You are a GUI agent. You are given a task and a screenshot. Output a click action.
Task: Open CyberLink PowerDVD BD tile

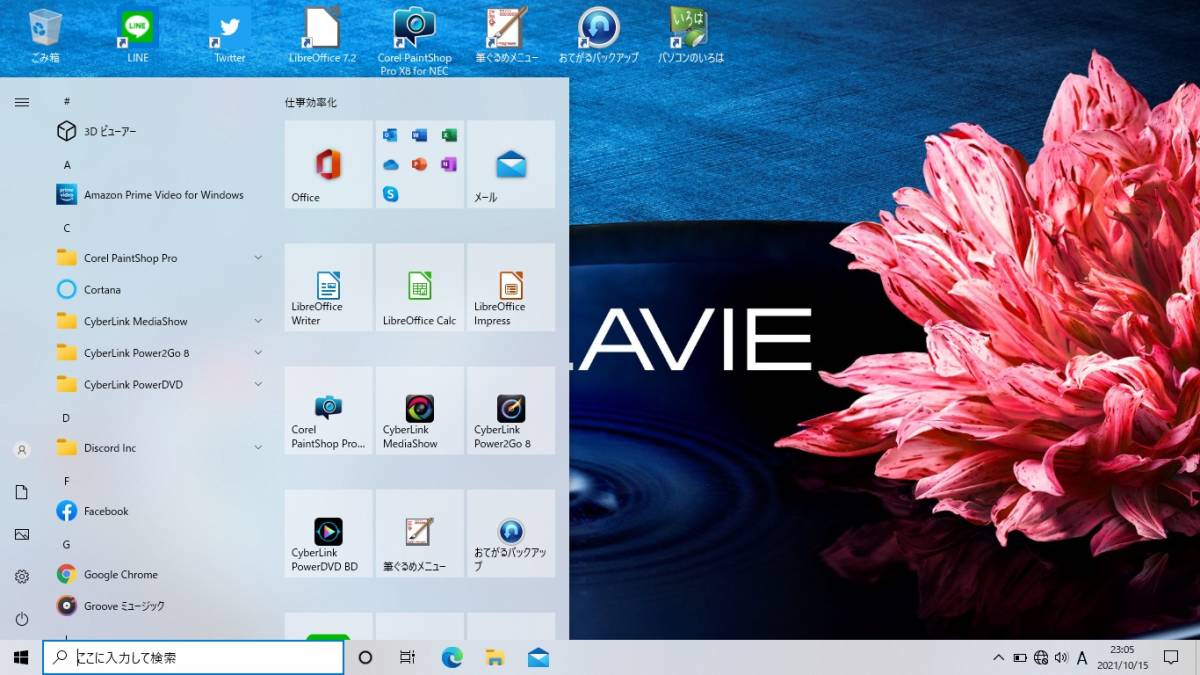(x=328, y=533)
